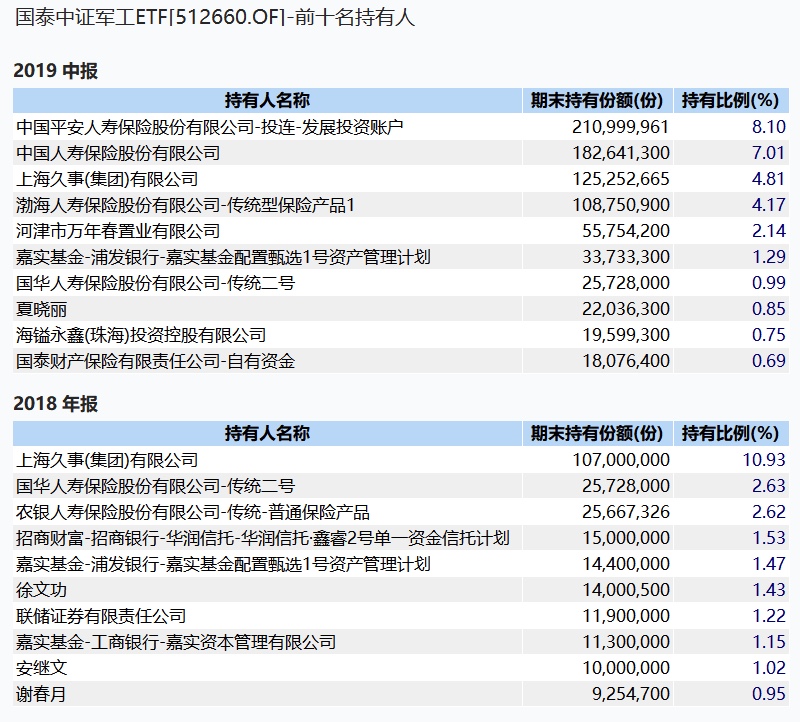The width and height of the screenshot is (800, 722).
Task: Click 持有比例(%) header in the 2018 年报 table
Action: 731,434
